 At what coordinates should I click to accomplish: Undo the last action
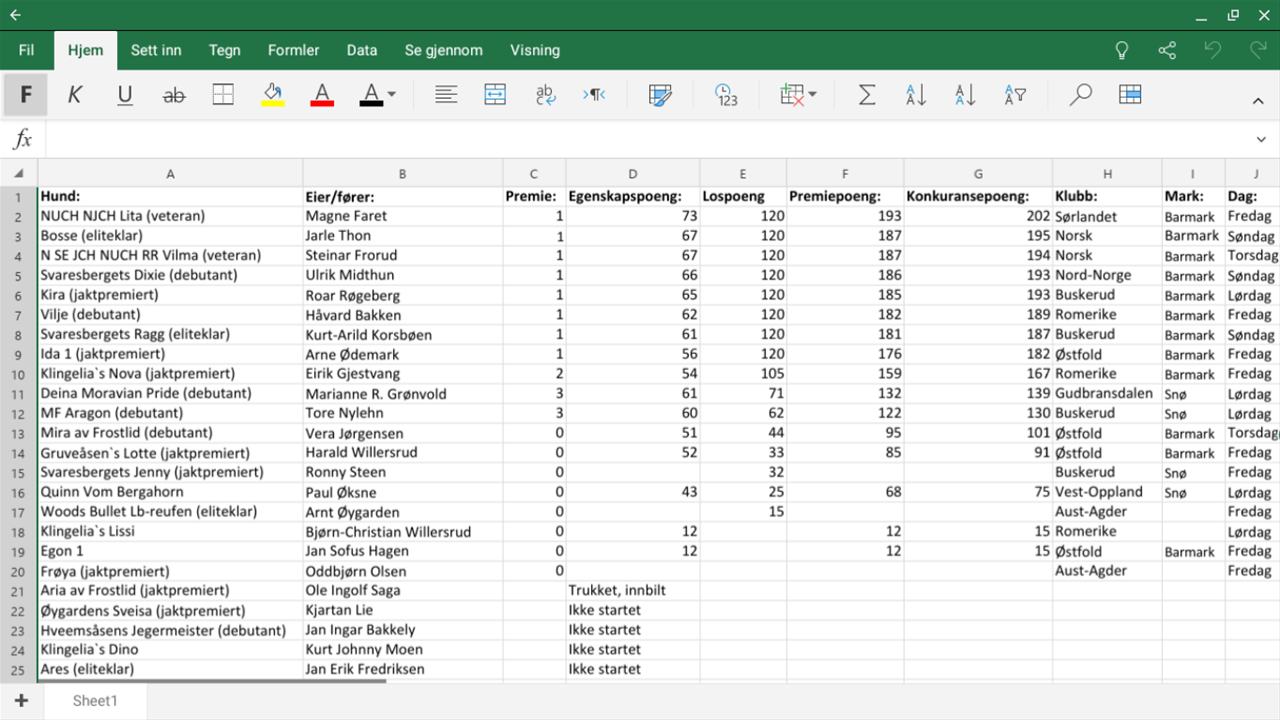point(1213,50)
